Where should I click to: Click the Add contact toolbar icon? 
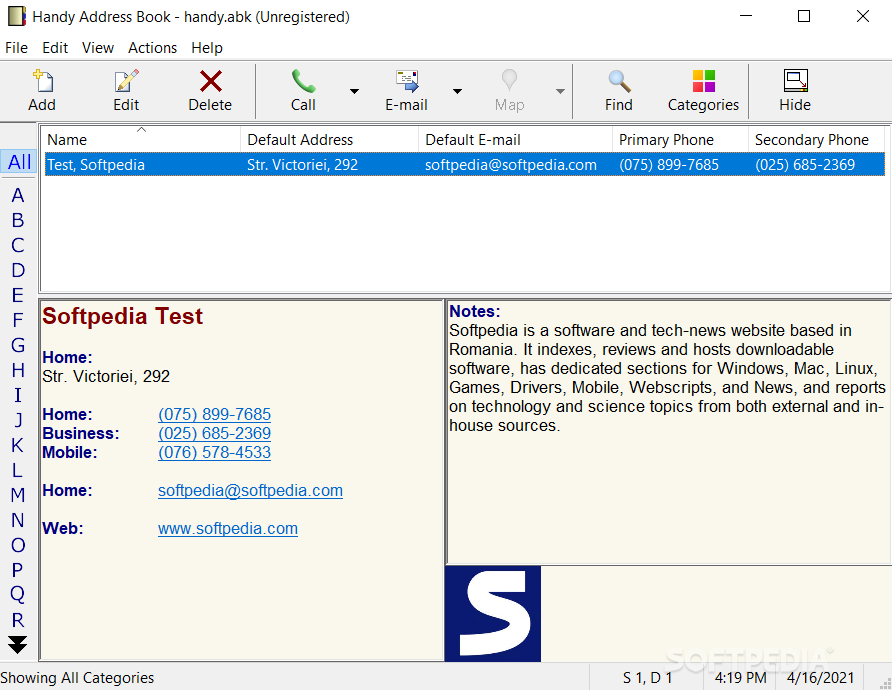click(43, 81)
